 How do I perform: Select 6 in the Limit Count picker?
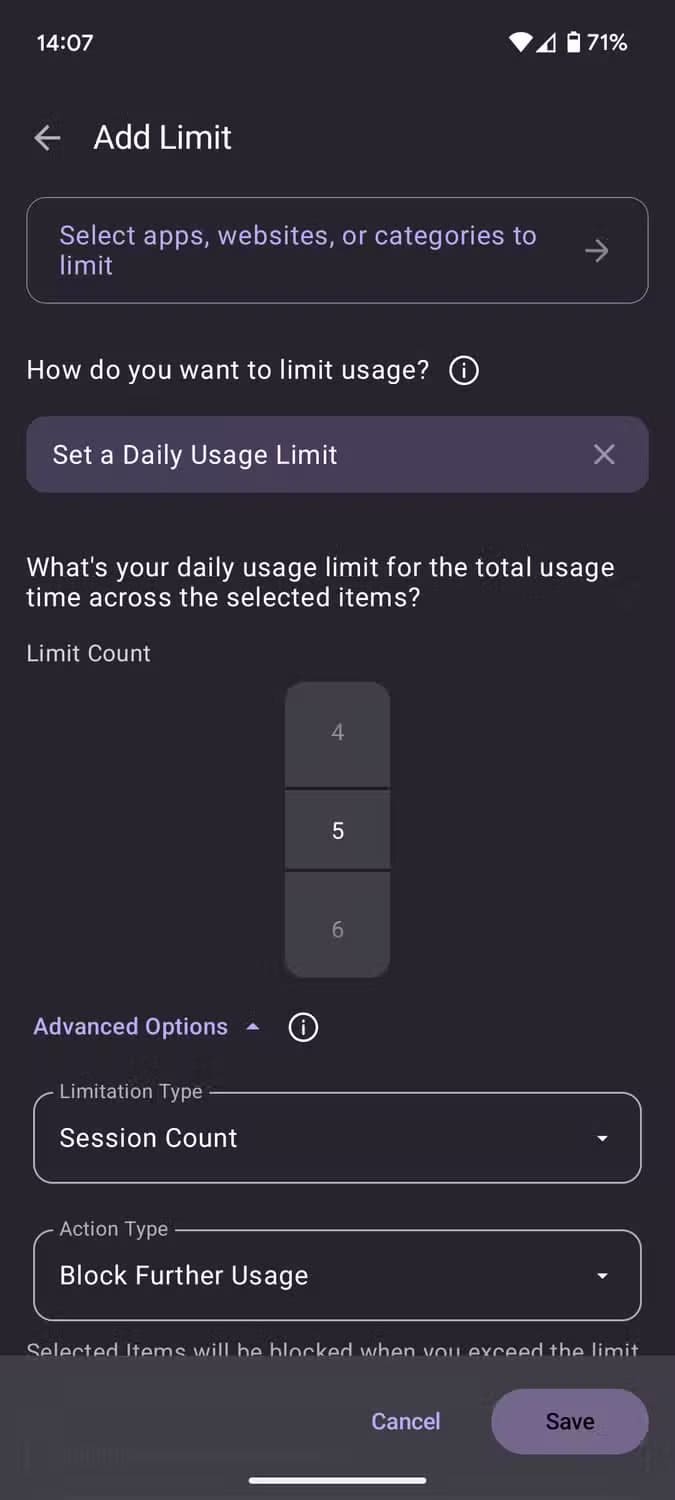pos(338,930)
